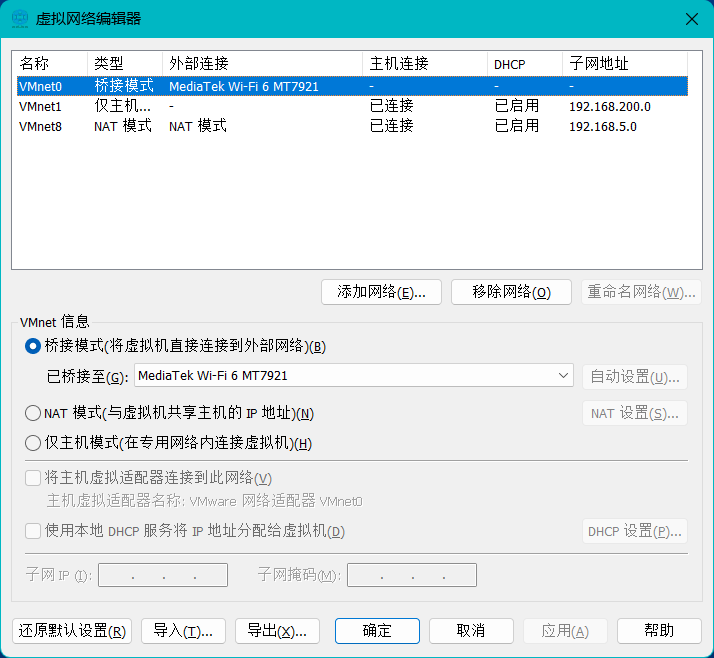
Task: Click the 名称 column header
Action: click(x=50, y=64)
